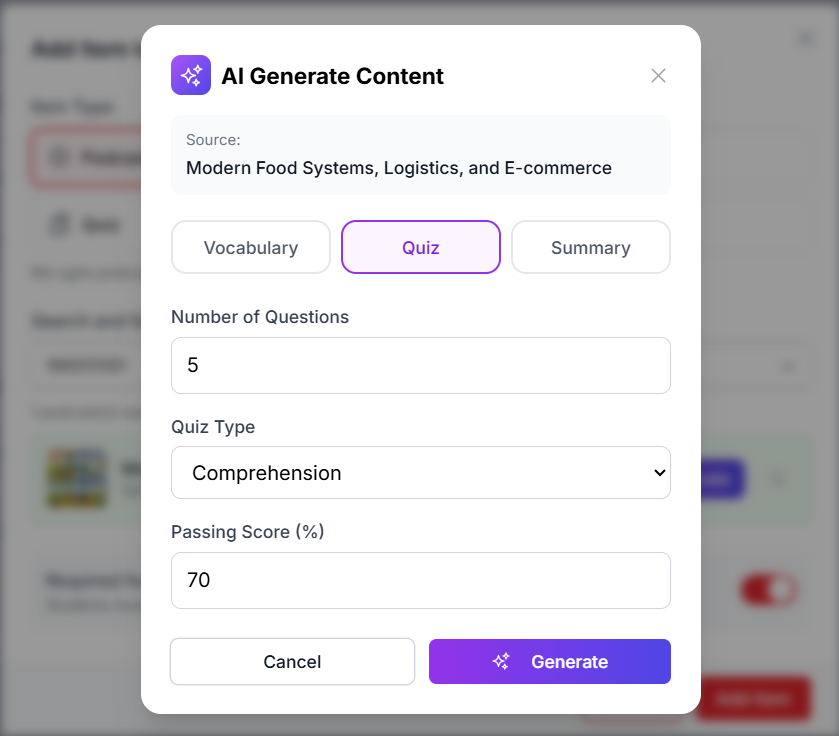Click the blurred X at the top-right of the background panel

(806, 40)
